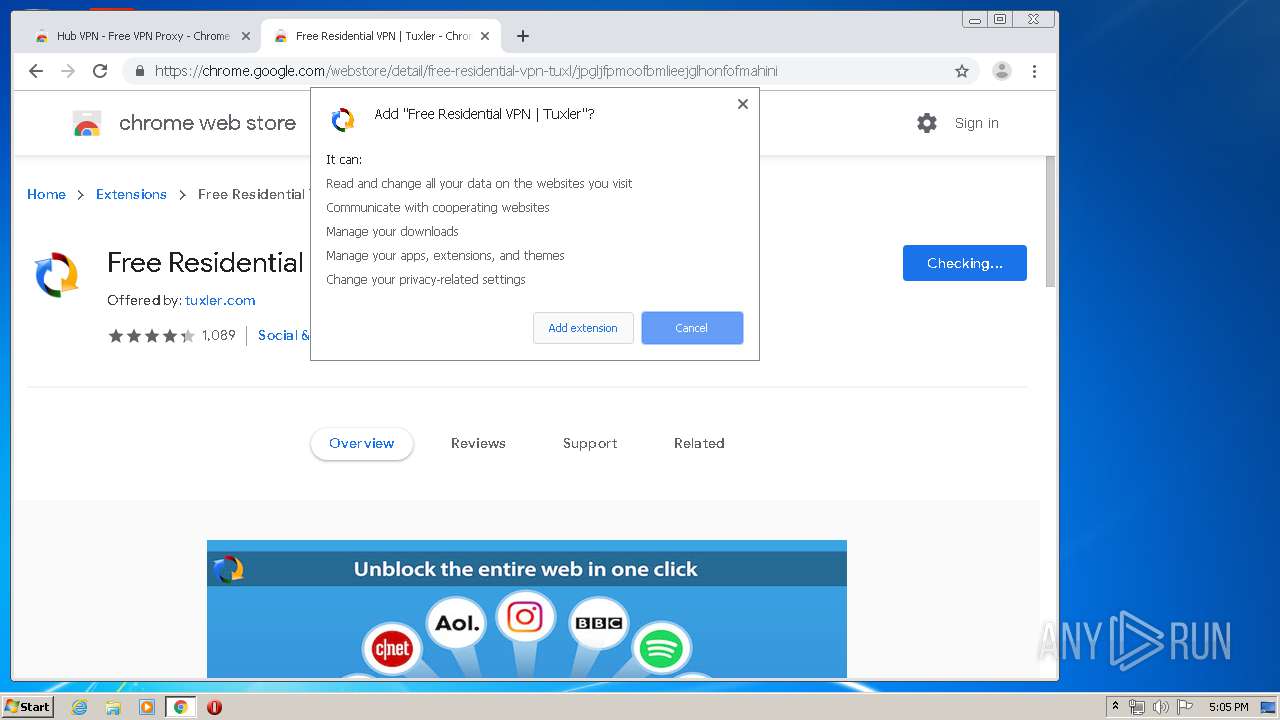Image resolution: width=1280 pixels, height=720 pixels.
Task: Click the BBC bubble in the promo image
Action: (x=598, y=623)
